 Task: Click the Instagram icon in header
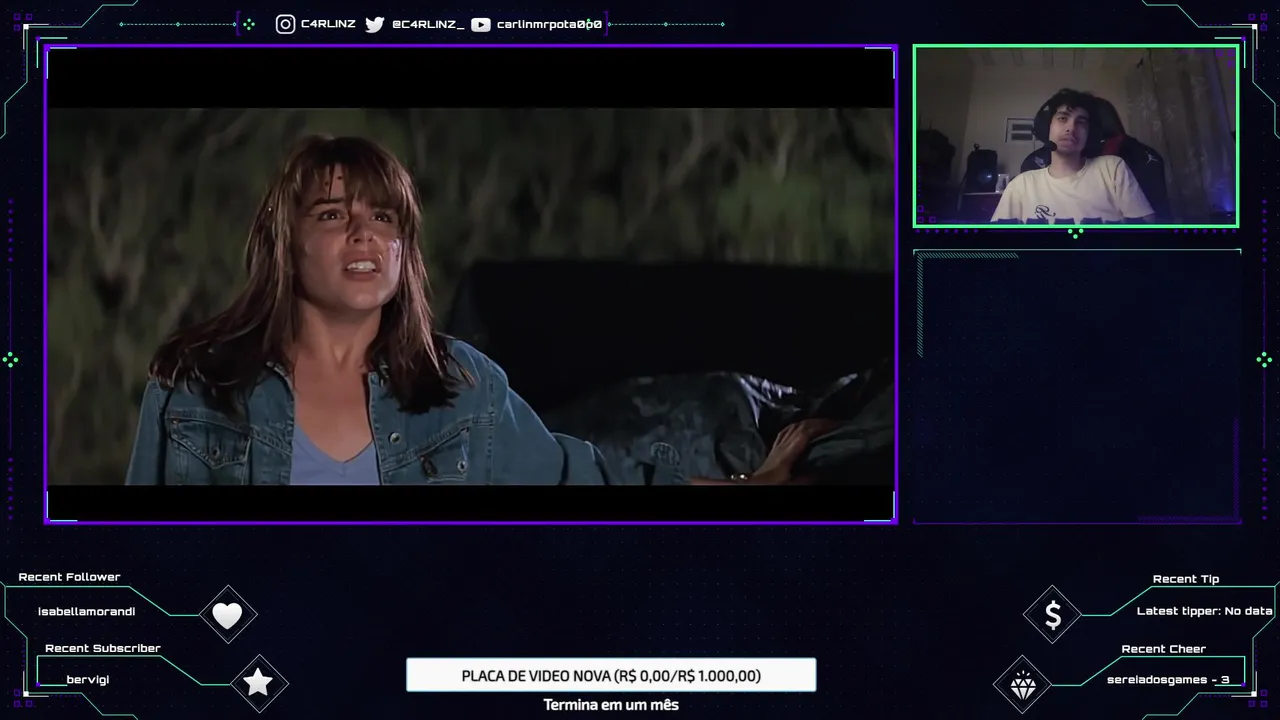pos(286,24)
